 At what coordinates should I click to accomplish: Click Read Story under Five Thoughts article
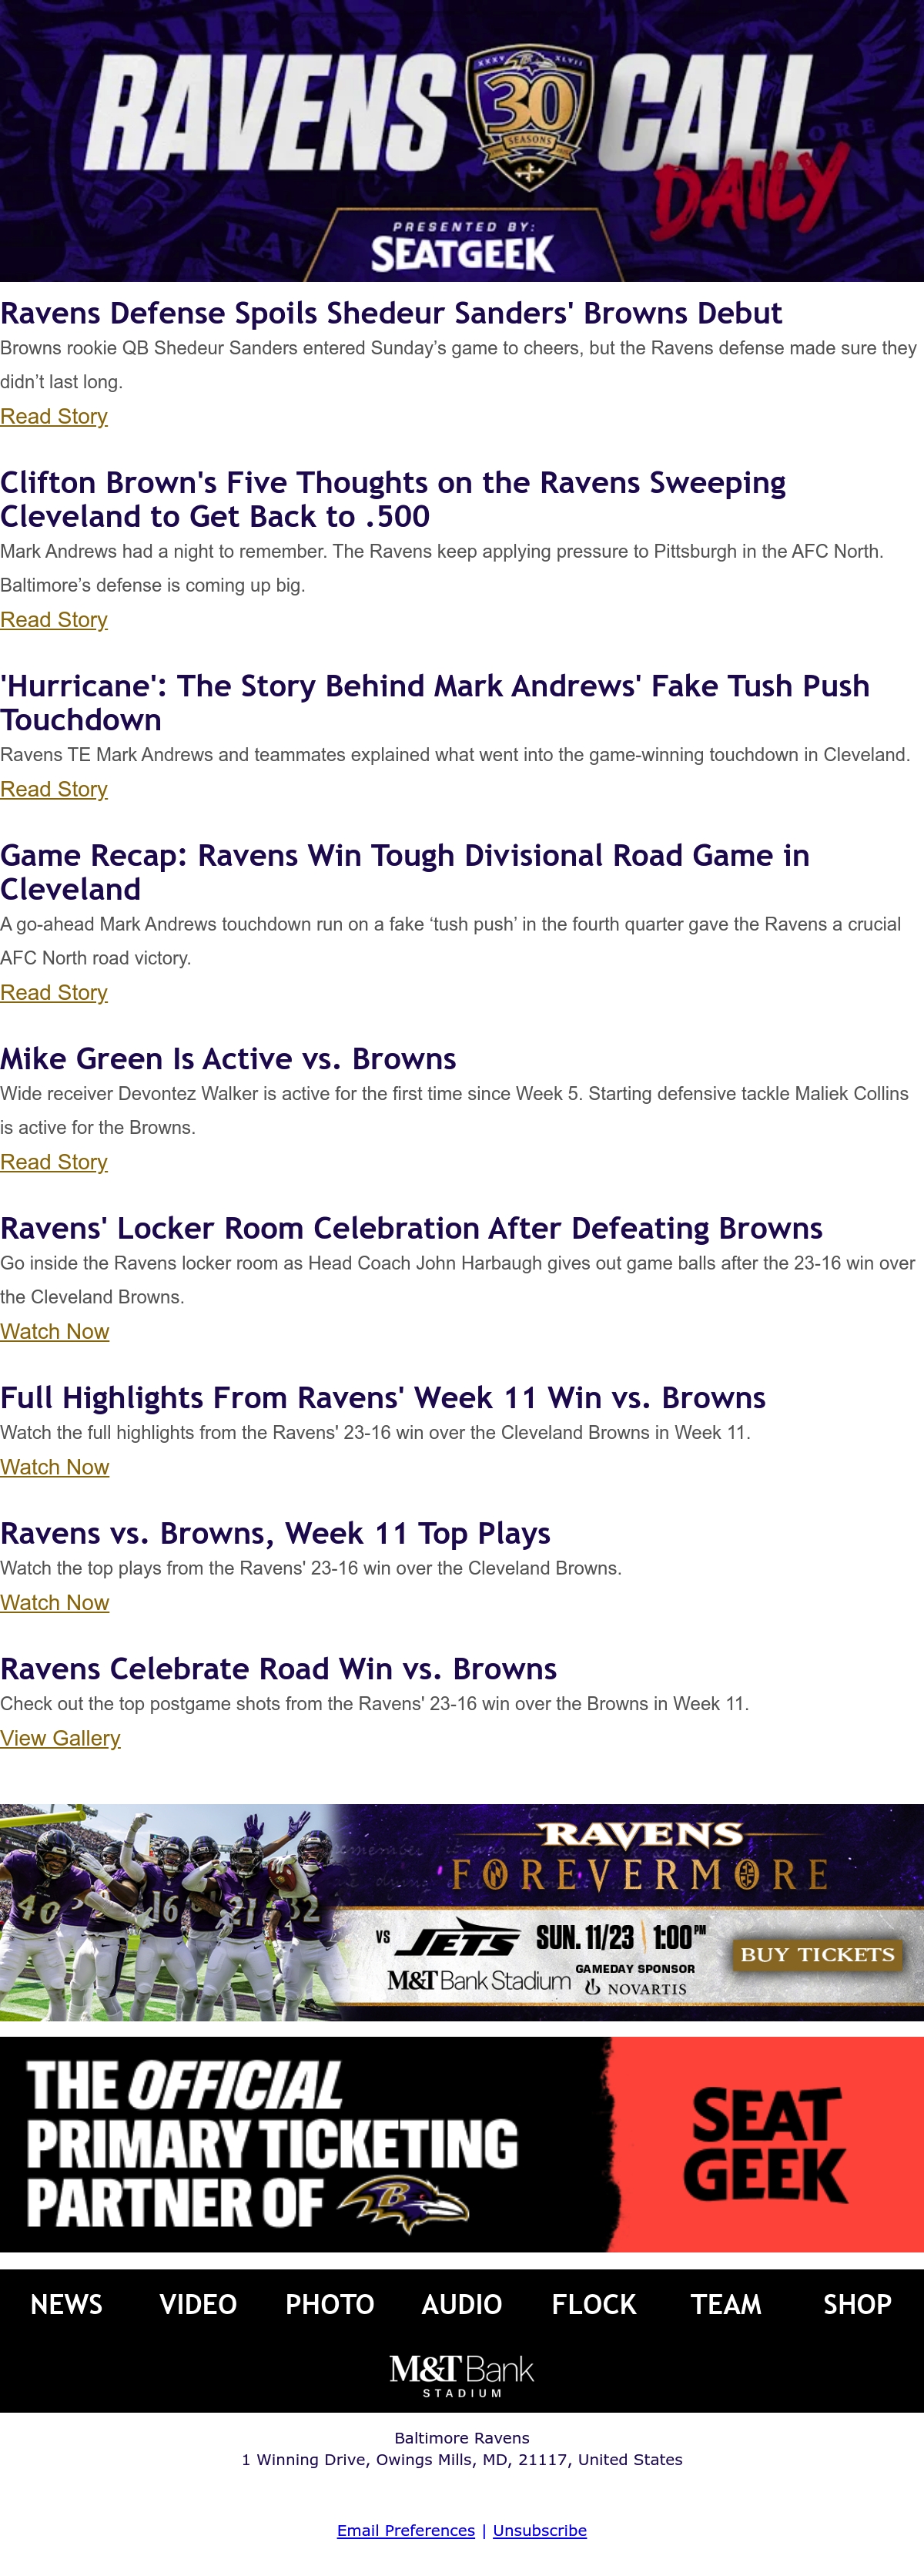54,619
